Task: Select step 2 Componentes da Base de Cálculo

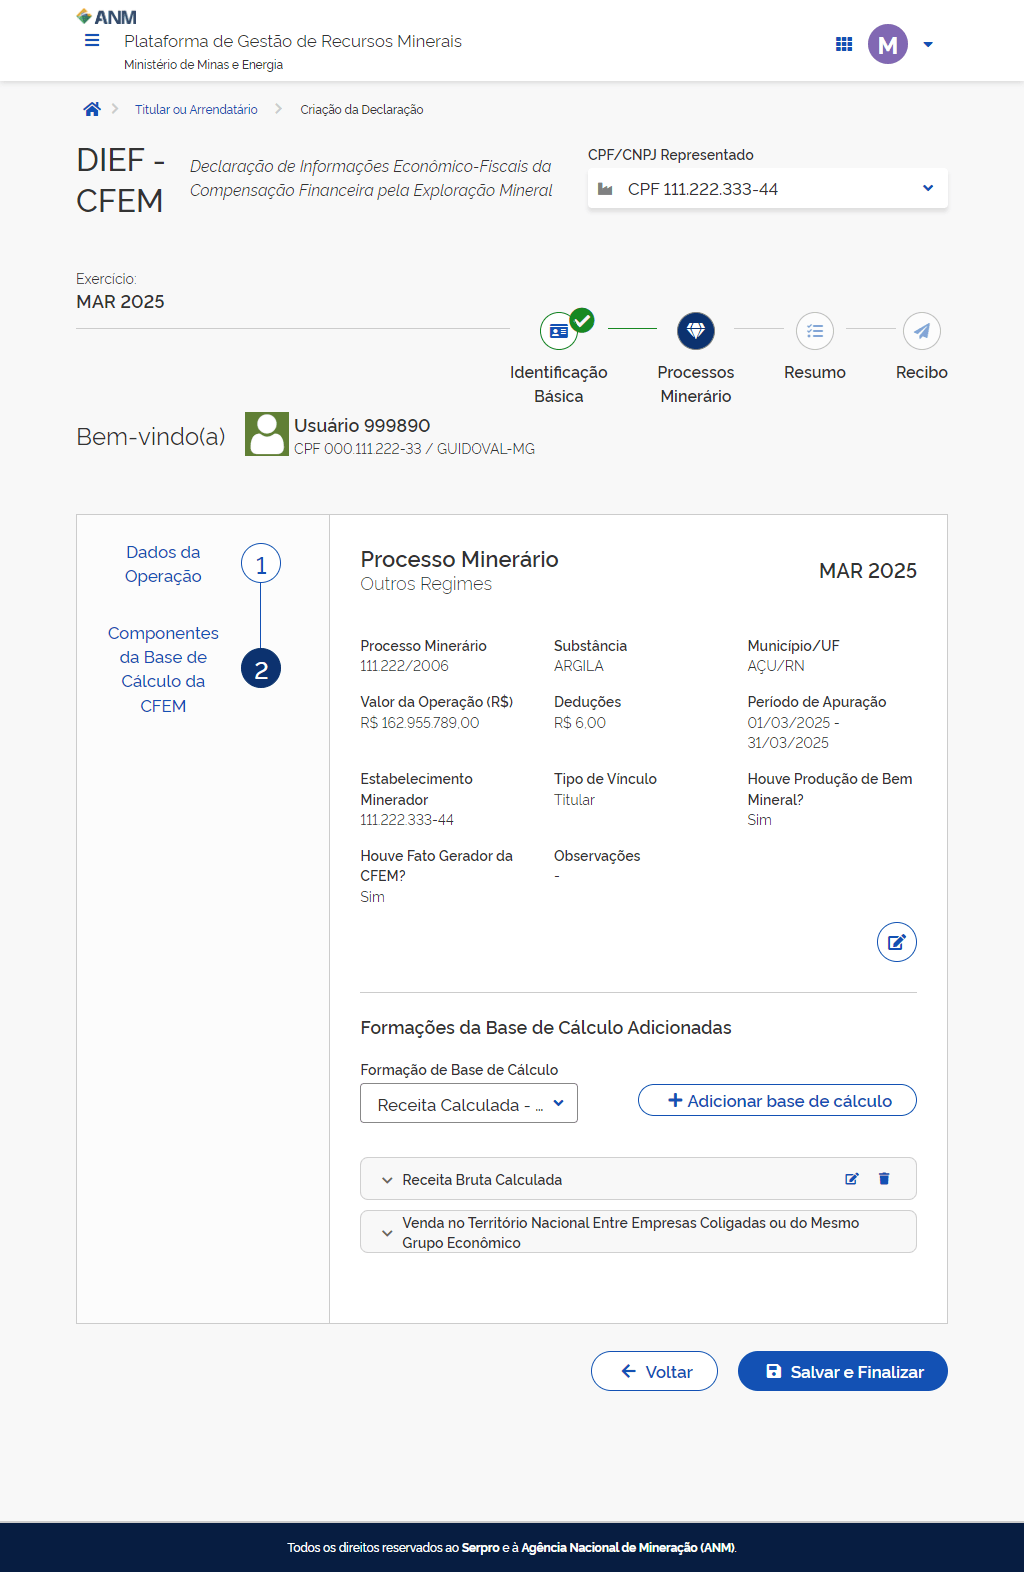Action: [260, 669]
